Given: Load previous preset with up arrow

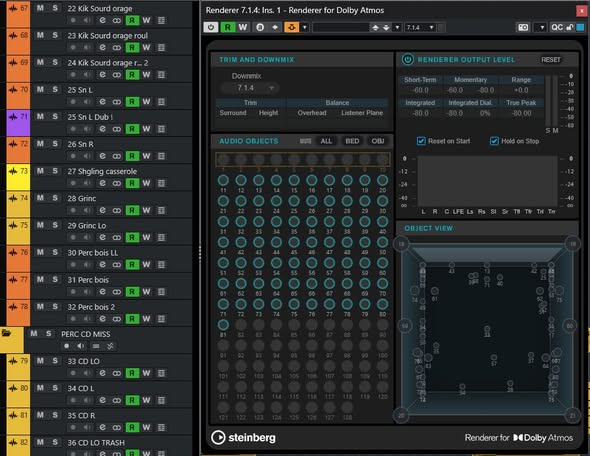Looking at the screenshot, I should 375,27.
